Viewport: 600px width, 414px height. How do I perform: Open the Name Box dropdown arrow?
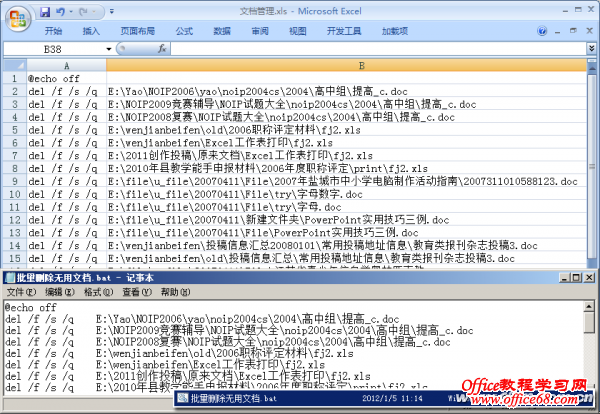click(109, 49)
